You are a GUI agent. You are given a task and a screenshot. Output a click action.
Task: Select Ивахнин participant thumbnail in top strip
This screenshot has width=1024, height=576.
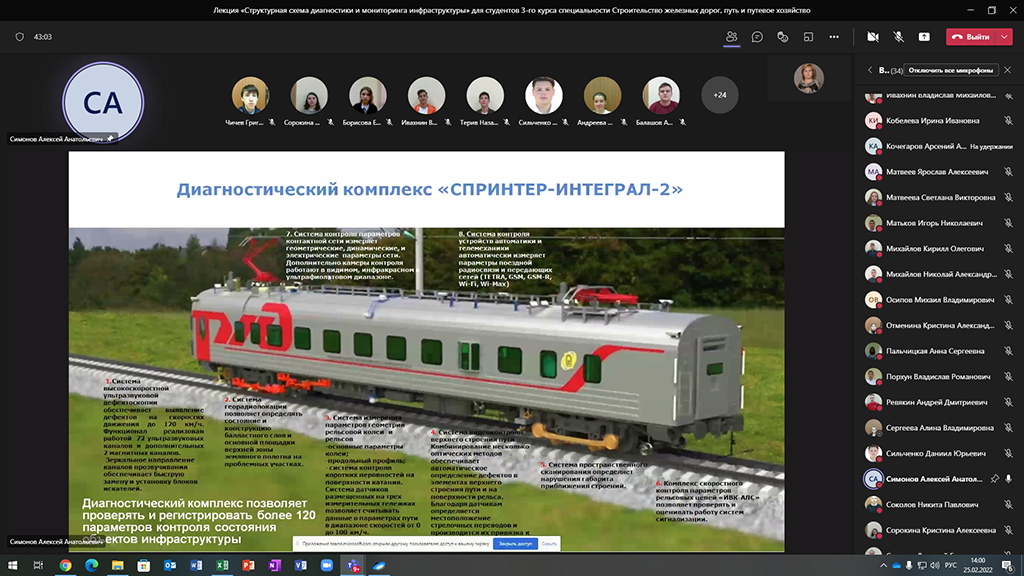point(426,95)
